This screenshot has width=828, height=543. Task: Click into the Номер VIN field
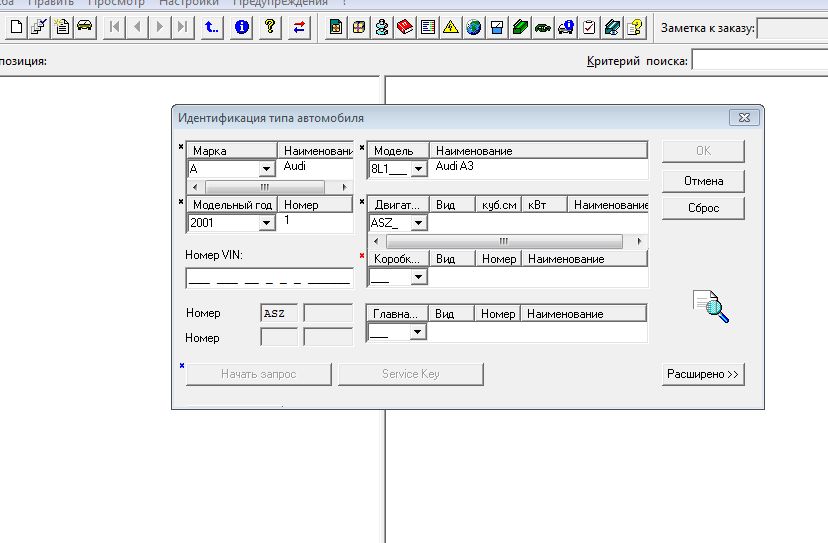coord(268,278)
